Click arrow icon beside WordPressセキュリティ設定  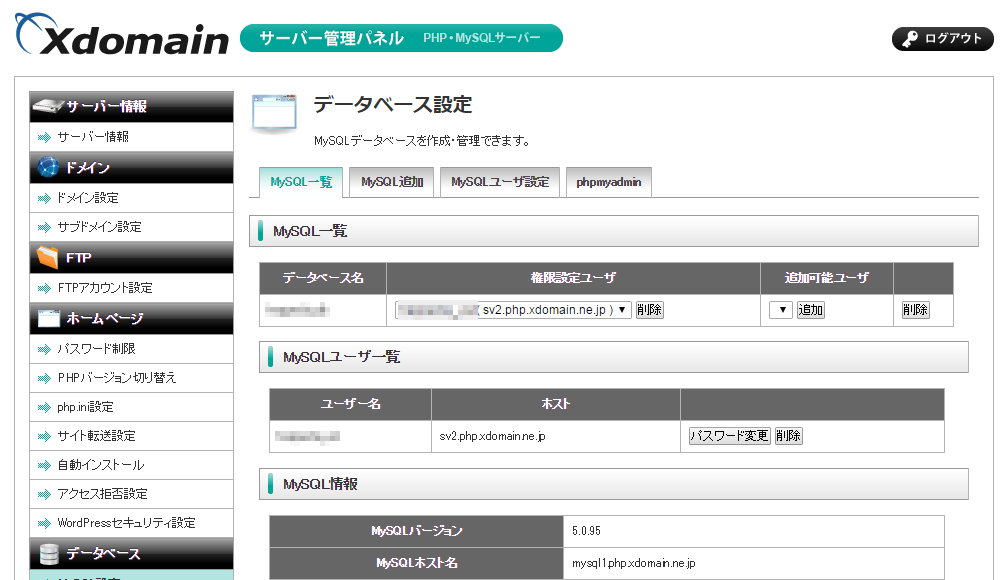tap(44, 523)
